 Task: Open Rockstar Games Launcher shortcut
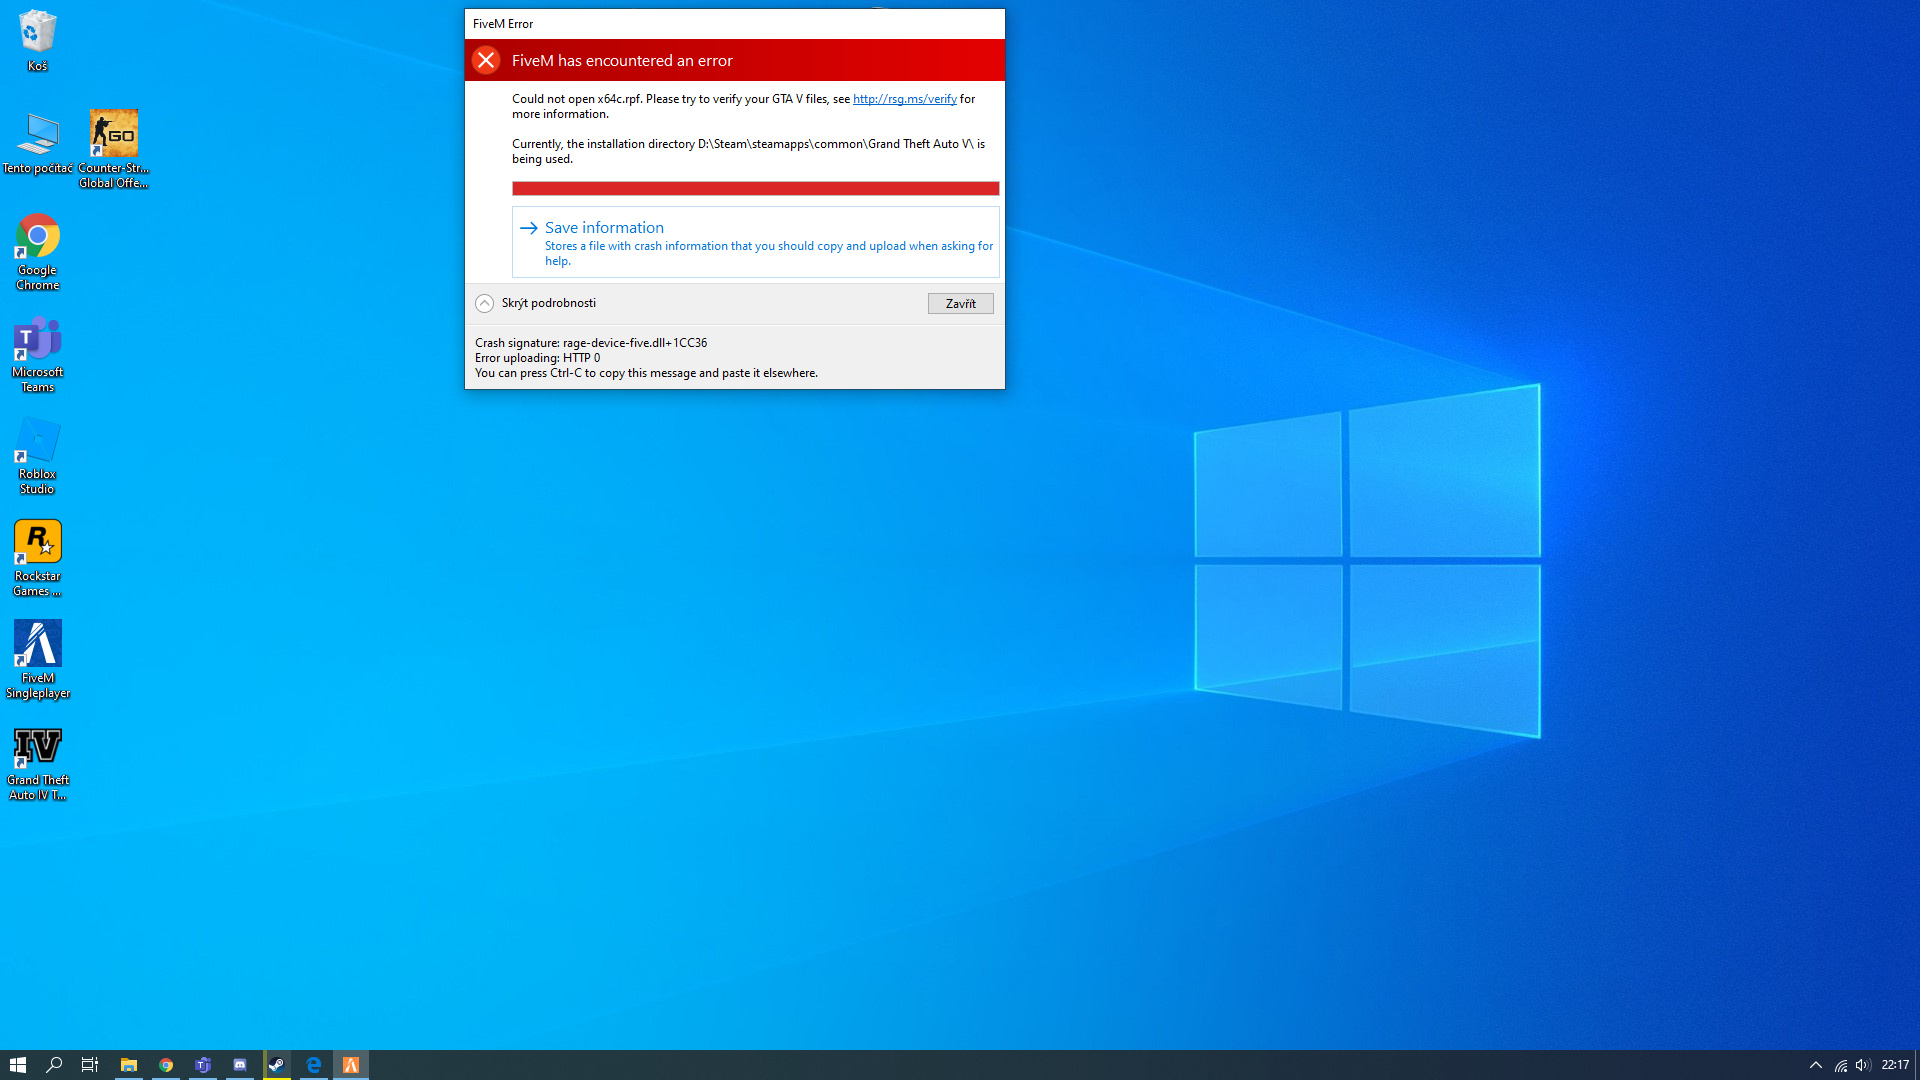(37, 558)
